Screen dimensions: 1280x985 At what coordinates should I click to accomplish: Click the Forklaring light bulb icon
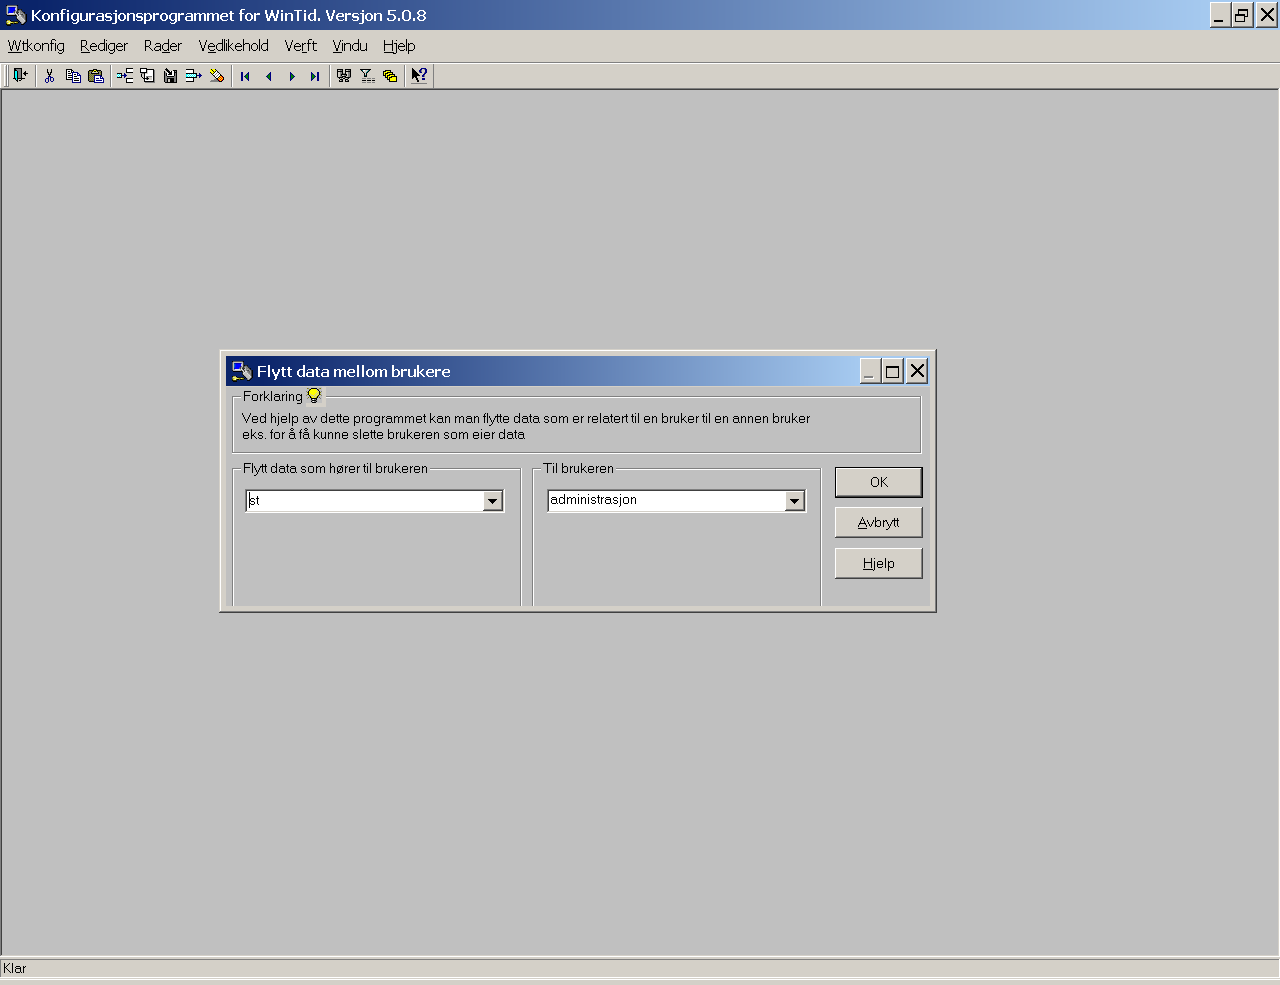coord(314,395)
